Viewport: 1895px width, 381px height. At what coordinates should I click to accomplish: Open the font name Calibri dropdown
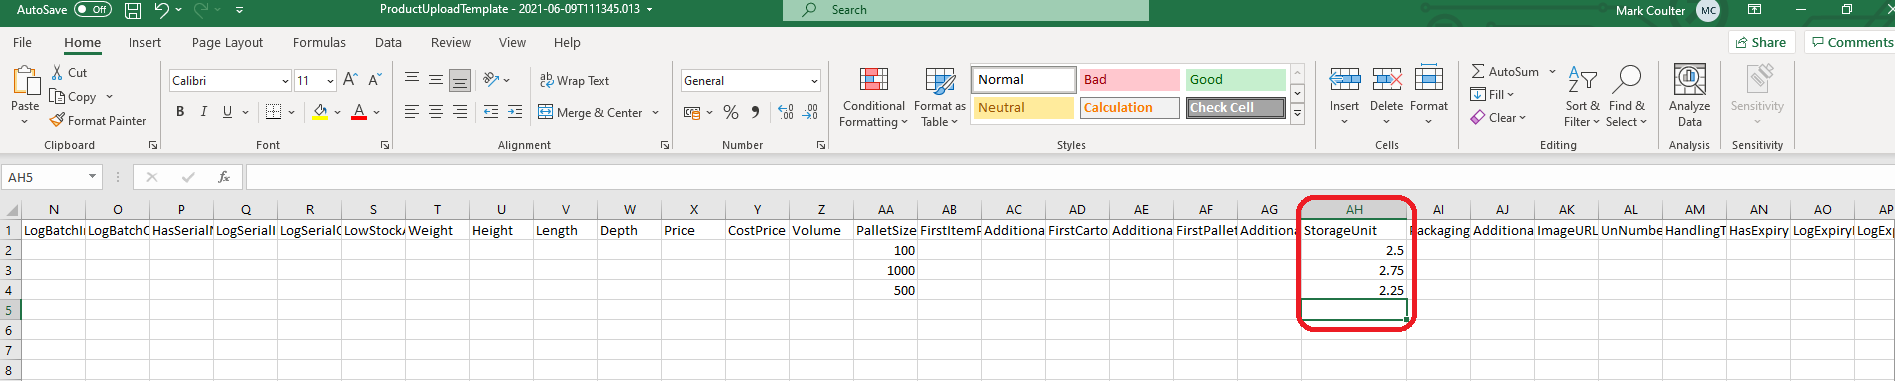tap(285, 81)
